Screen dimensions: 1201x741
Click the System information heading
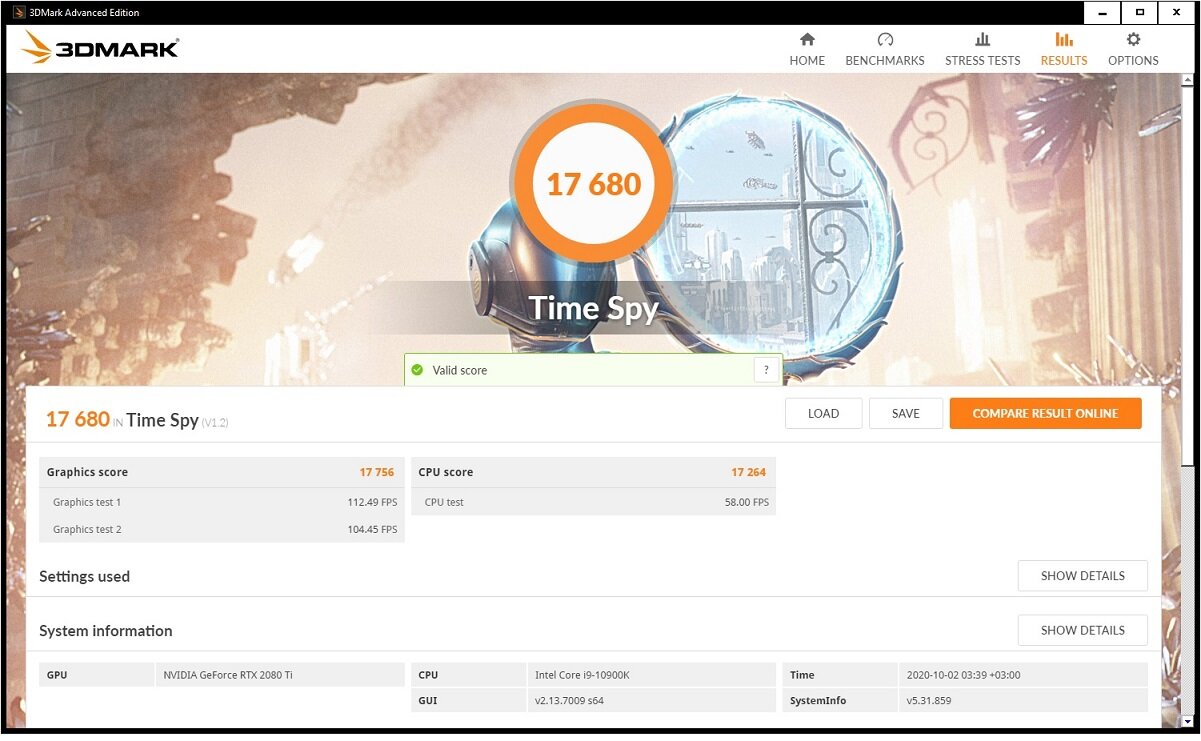[106, 631]
